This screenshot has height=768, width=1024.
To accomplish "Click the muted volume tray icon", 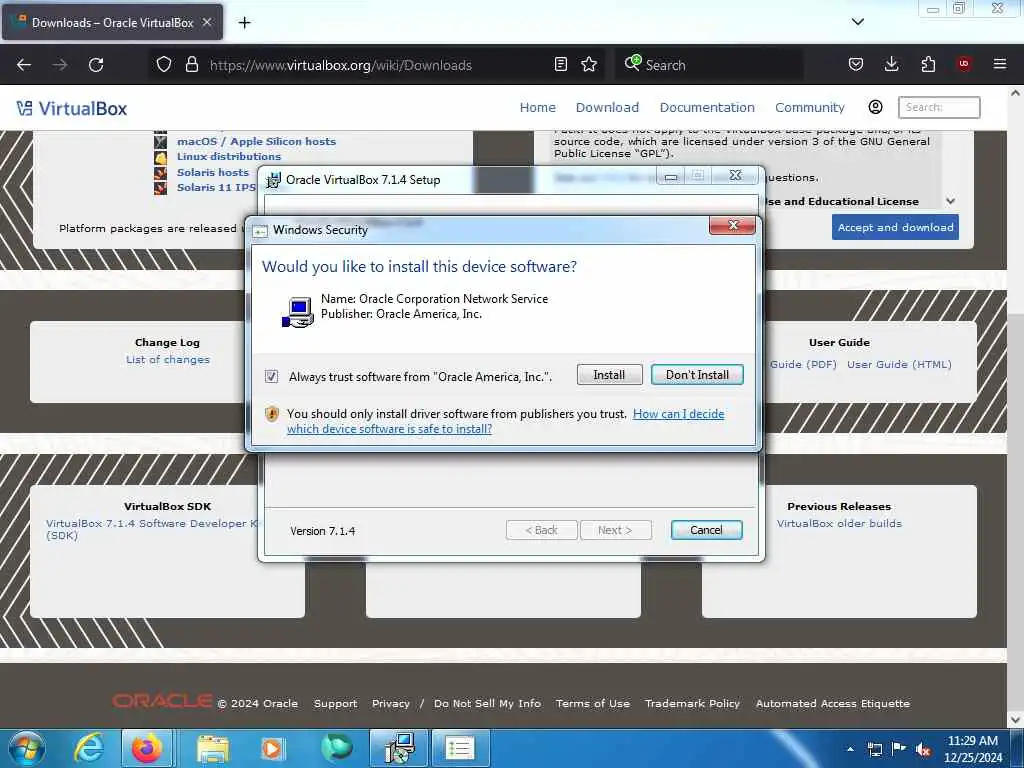I will (923, 750).
